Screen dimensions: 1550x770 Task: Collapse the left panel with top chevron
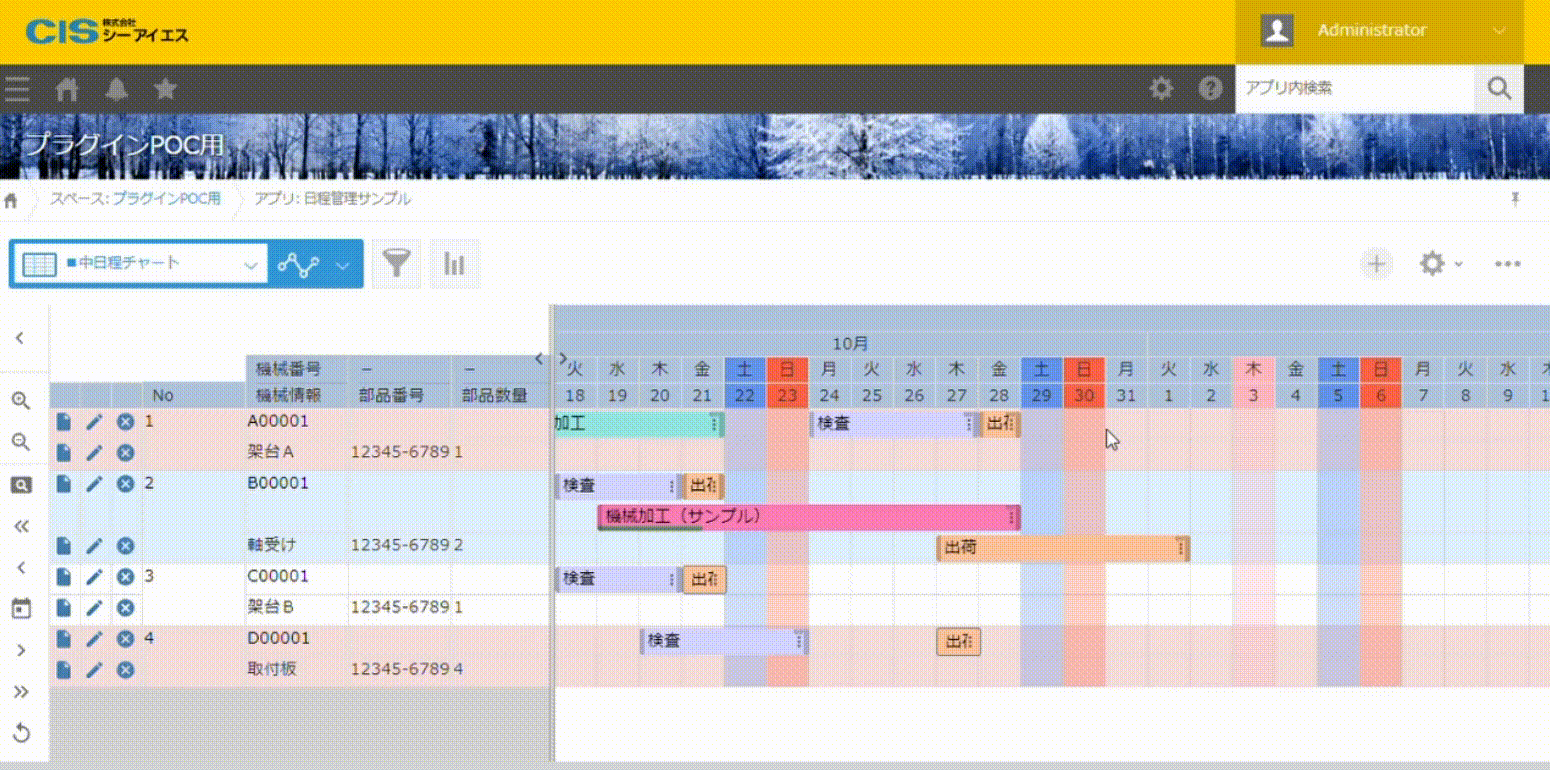20,338
